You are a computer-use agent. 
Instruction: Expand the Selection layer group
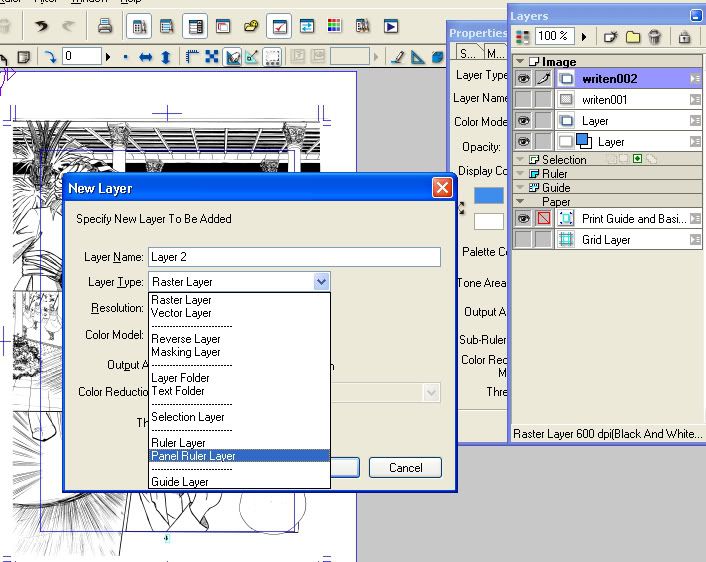520,159
